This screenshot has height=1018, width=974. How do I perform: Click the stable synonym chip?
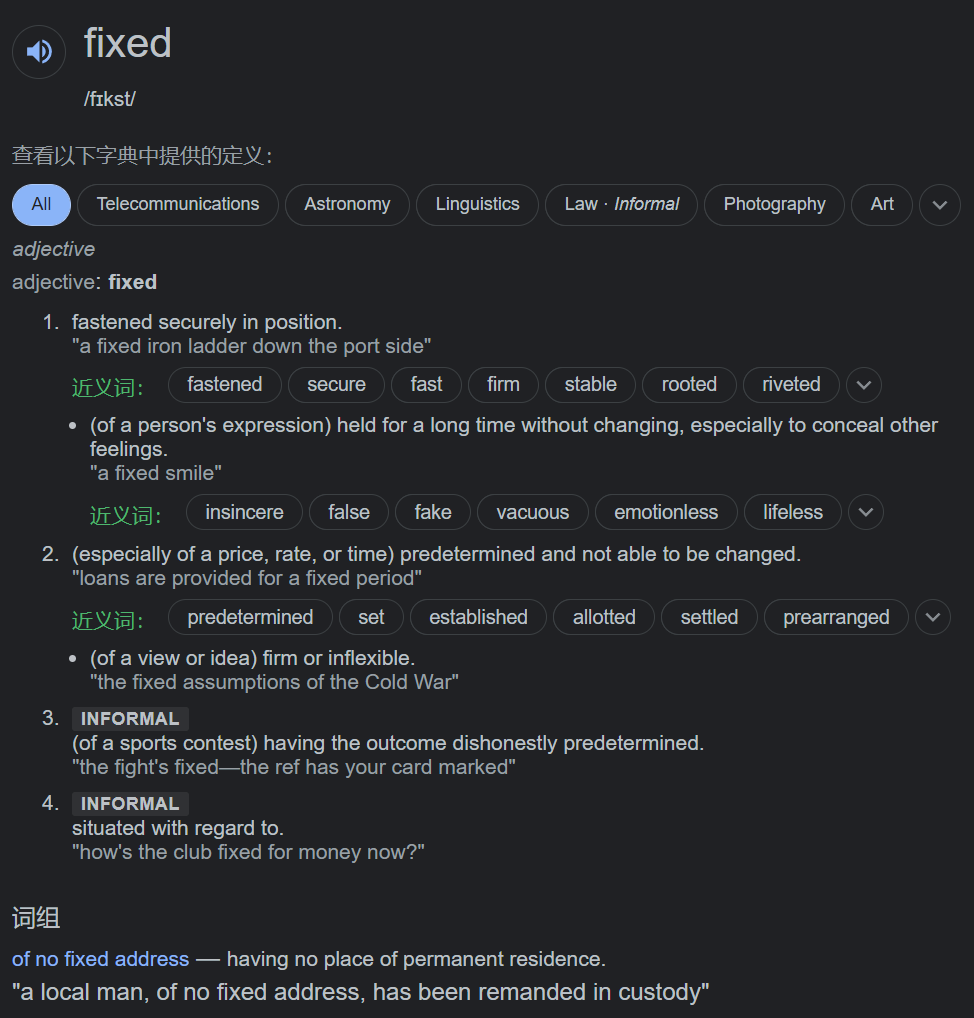(x=590, y=385)
